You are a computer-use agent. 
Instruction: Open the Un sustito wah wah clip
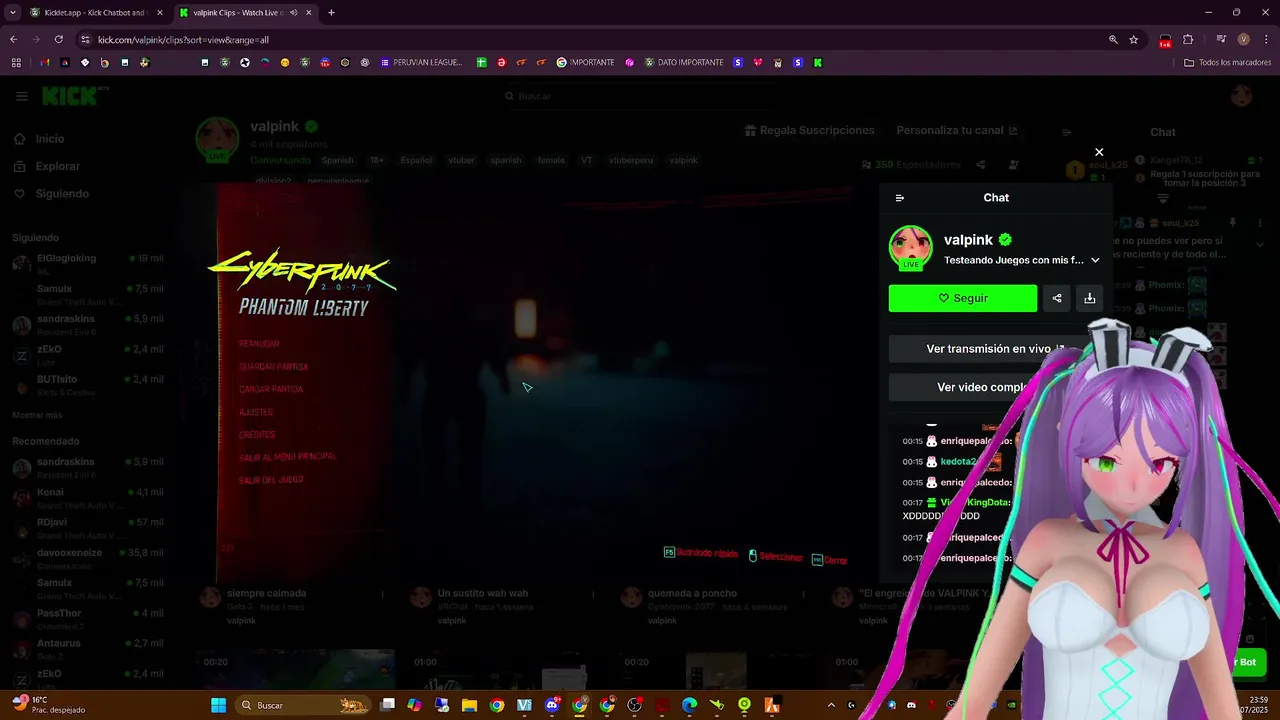pyautogui.click(x=483, y=593)
